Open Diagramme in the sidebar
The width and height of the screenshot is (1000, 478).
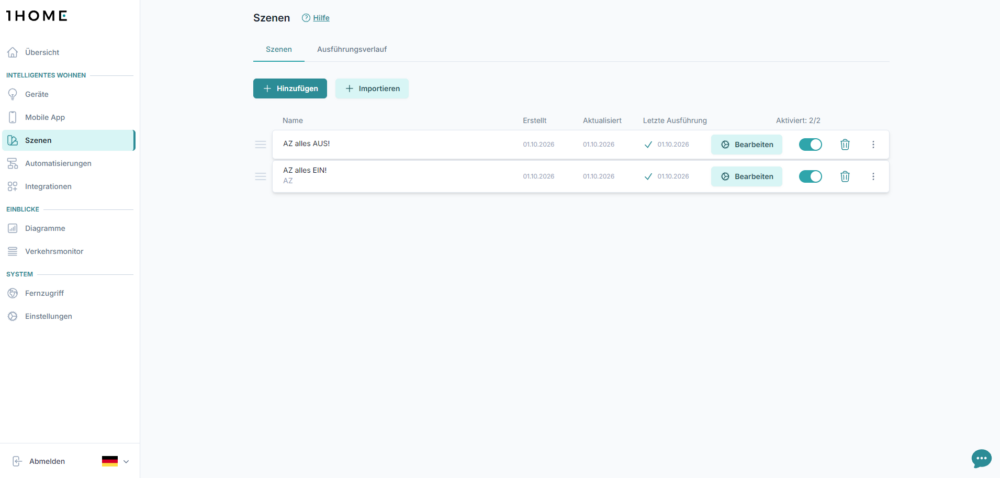point(69,228)
